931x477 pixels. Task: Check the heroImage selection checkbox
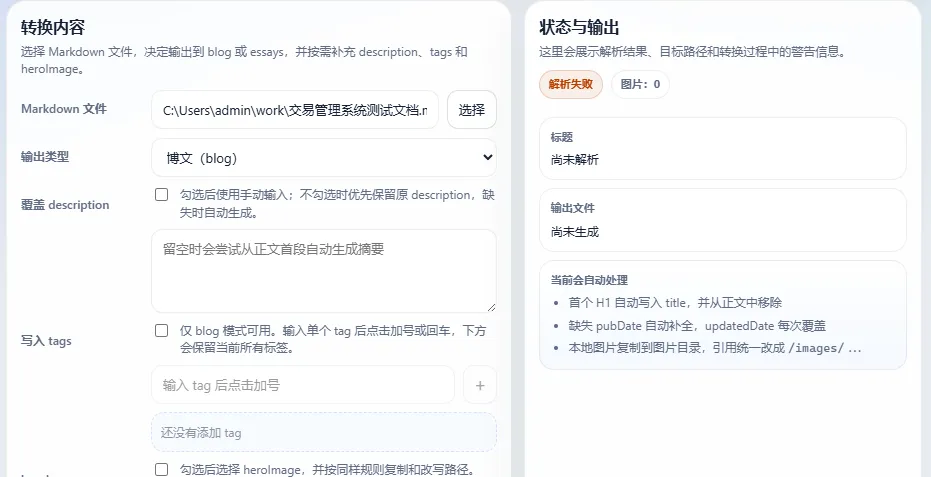[161, 469]
